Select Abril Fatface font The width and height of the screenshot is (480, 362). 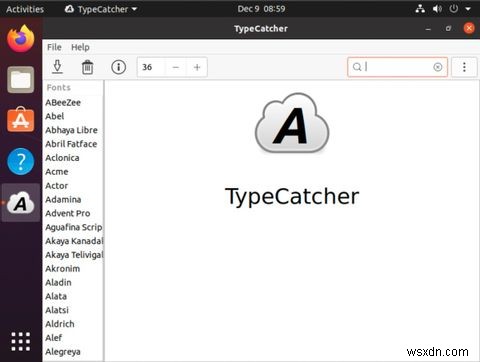pos(73,144)
